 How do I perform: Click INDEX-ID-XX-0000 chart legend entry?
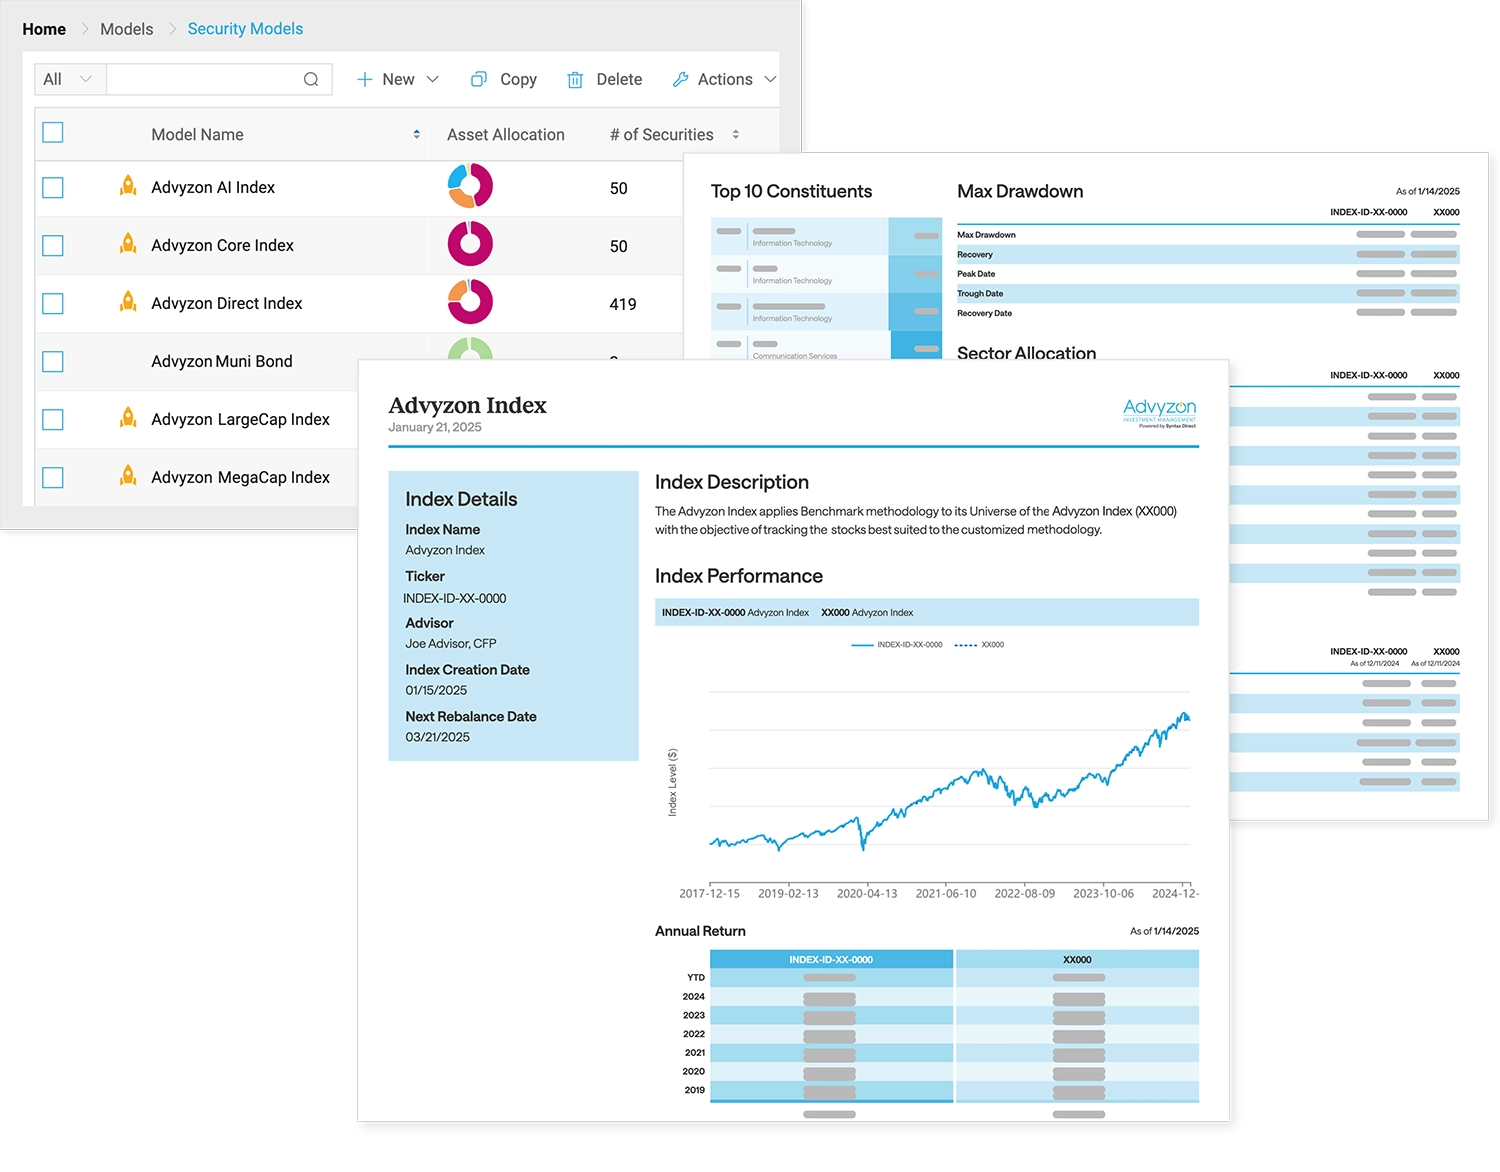897,645
